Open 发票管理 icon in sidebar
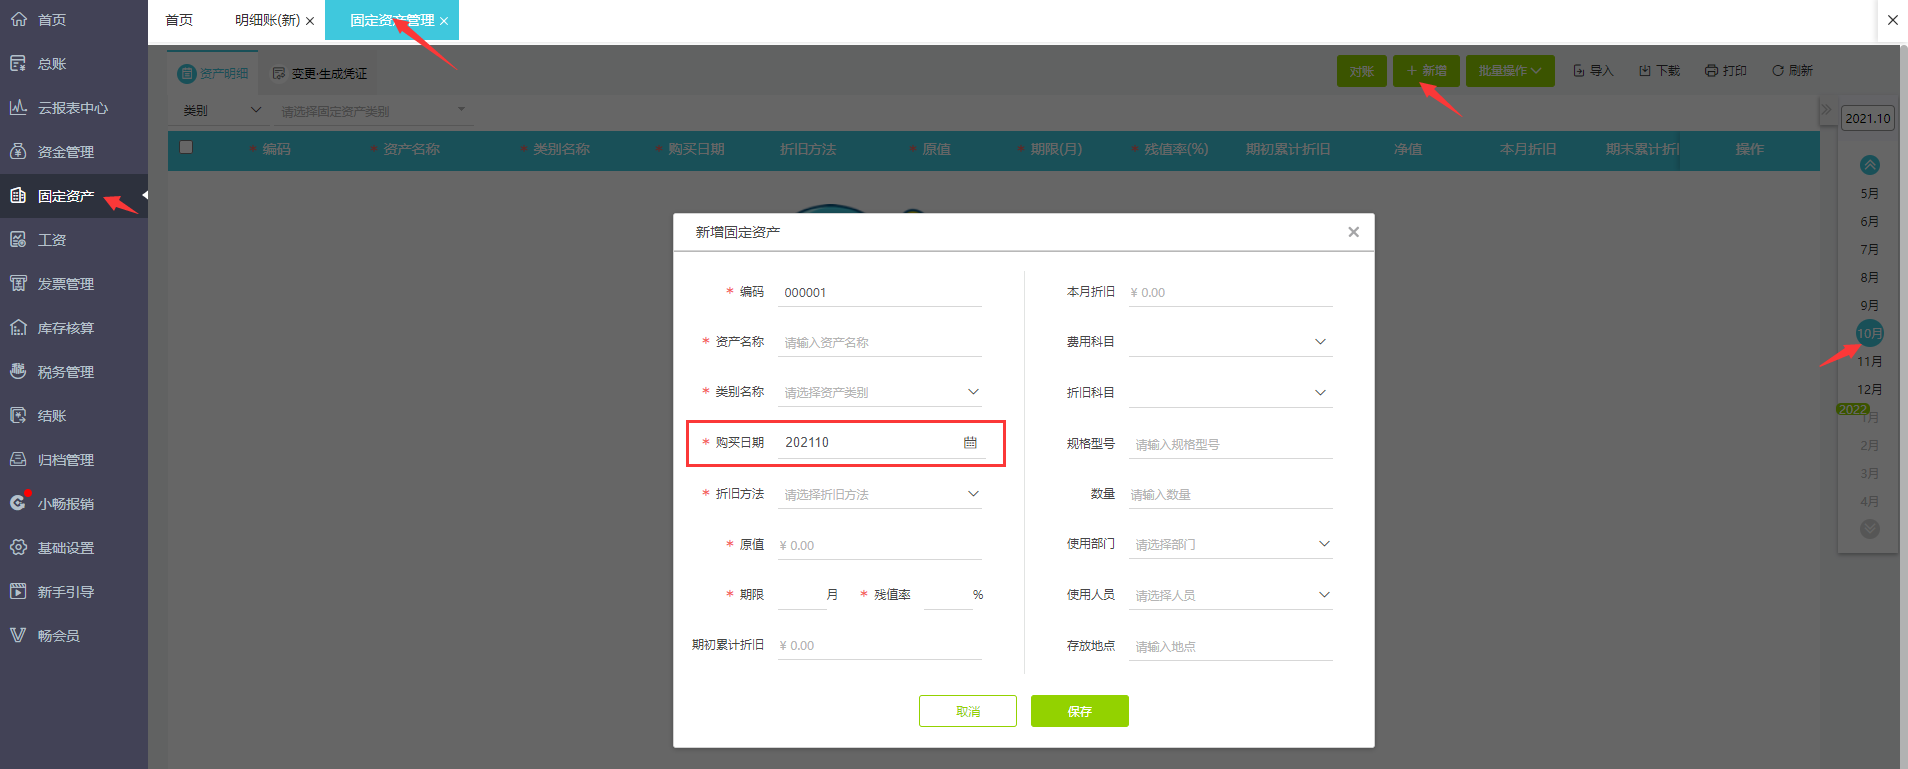Screen dimensions: 1908x769 [18, 284]
